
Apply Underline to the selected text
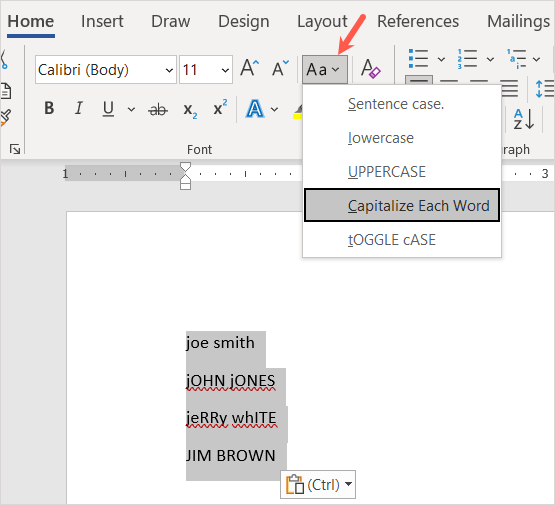[x=108, y=109]
